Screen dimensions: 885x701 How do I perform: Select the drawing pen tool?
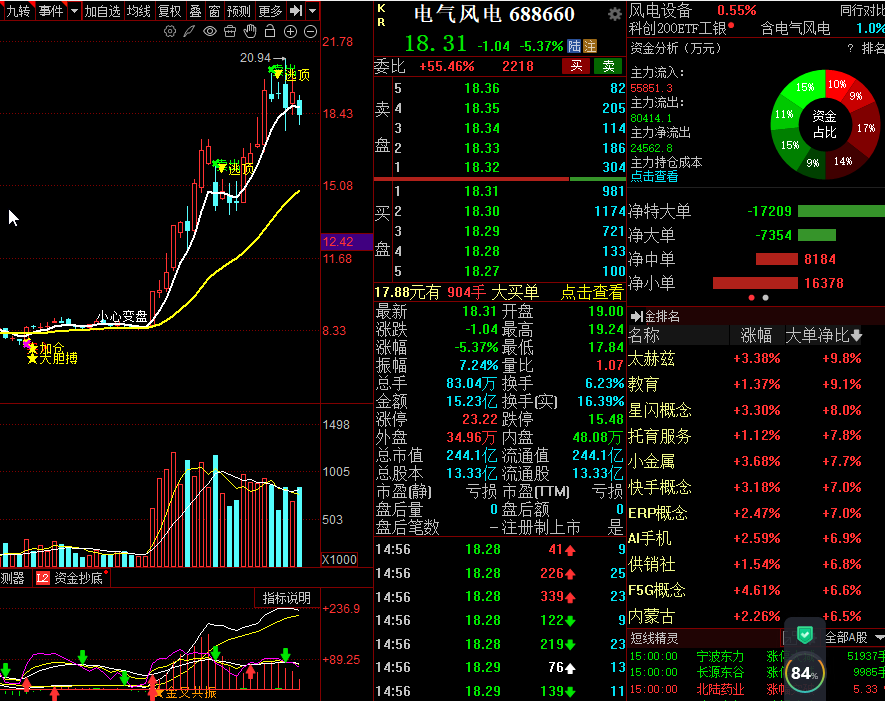click(x=189, y=32)
